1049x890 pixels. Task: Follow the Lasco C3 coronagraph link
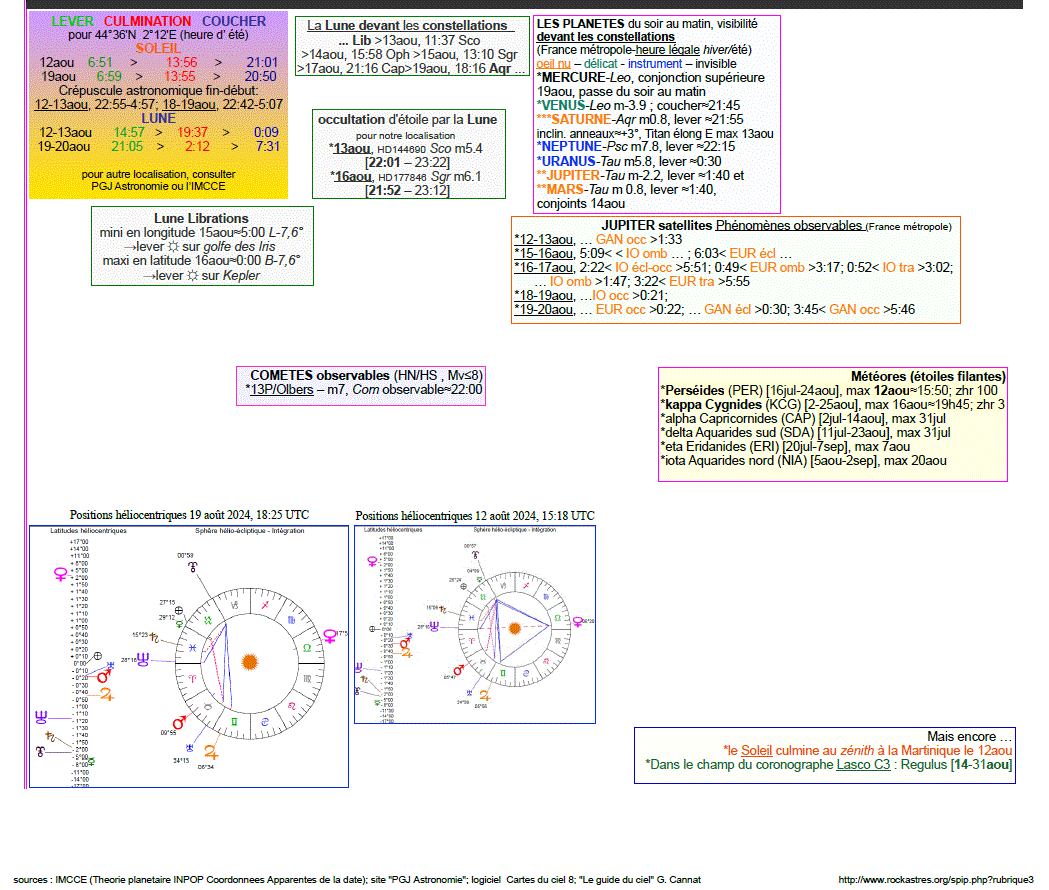pos(863,764)
